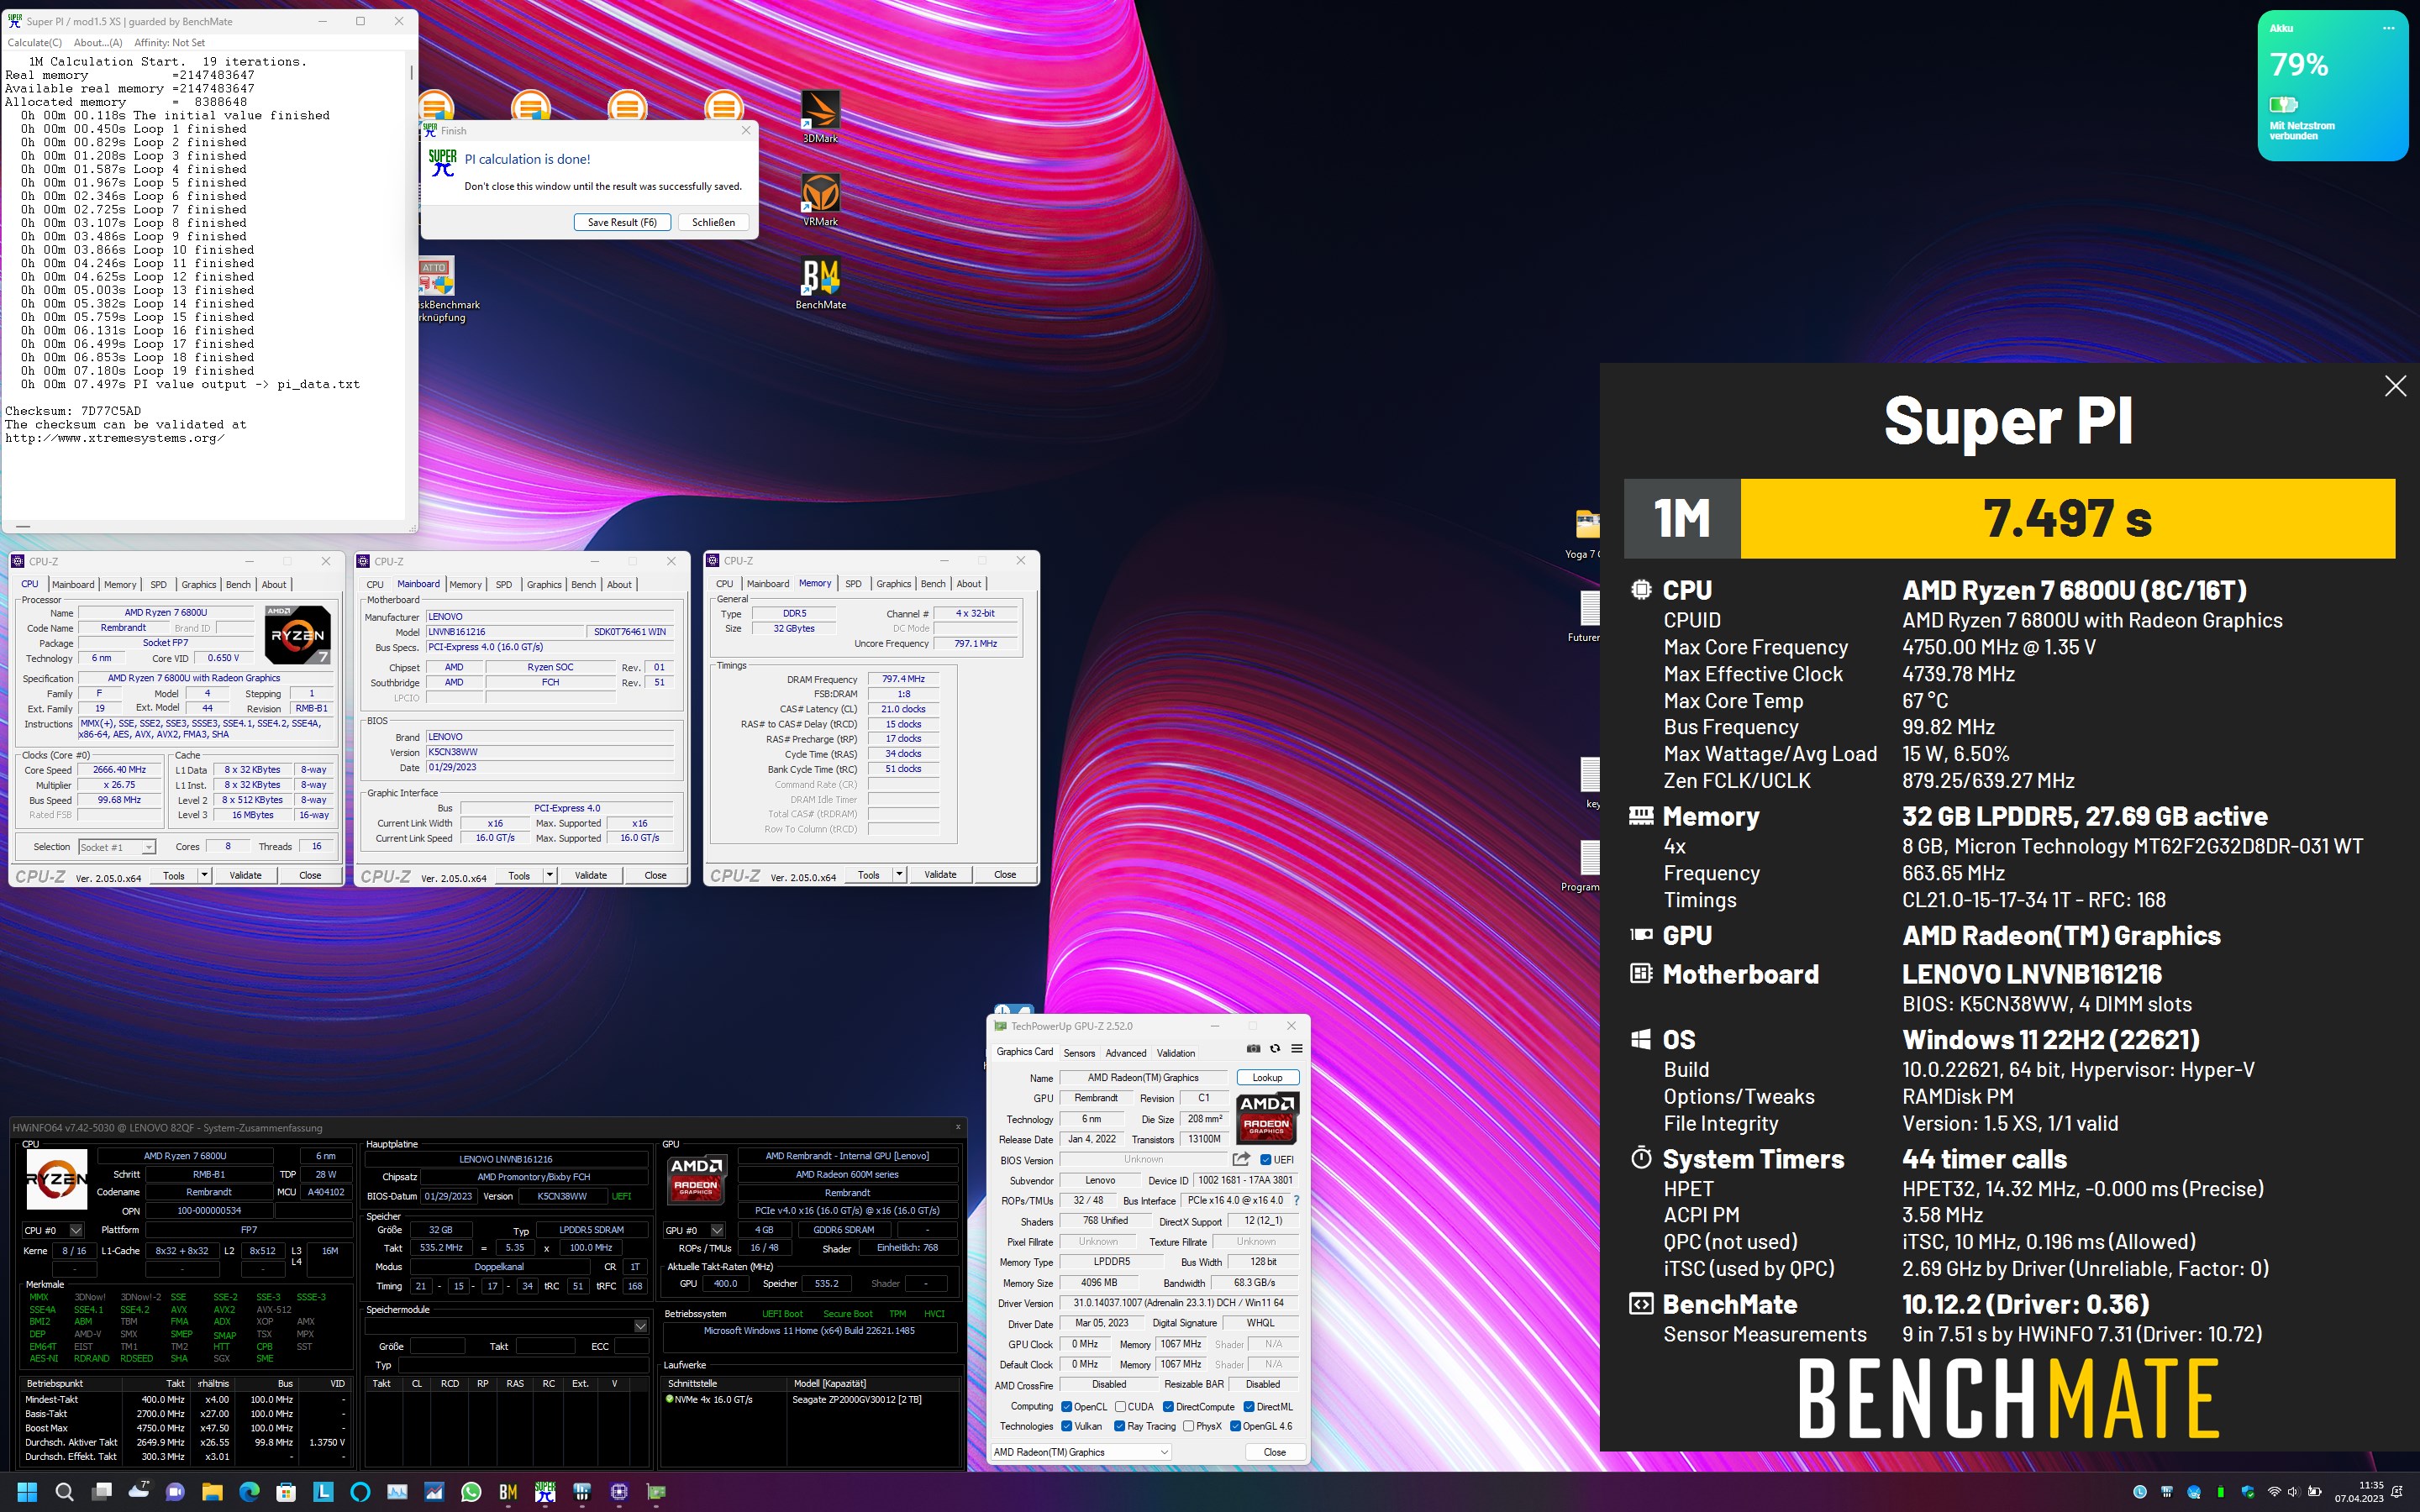
Task: Click Save Result (F6) in the Finish dialog
Action: coord(622,222)
